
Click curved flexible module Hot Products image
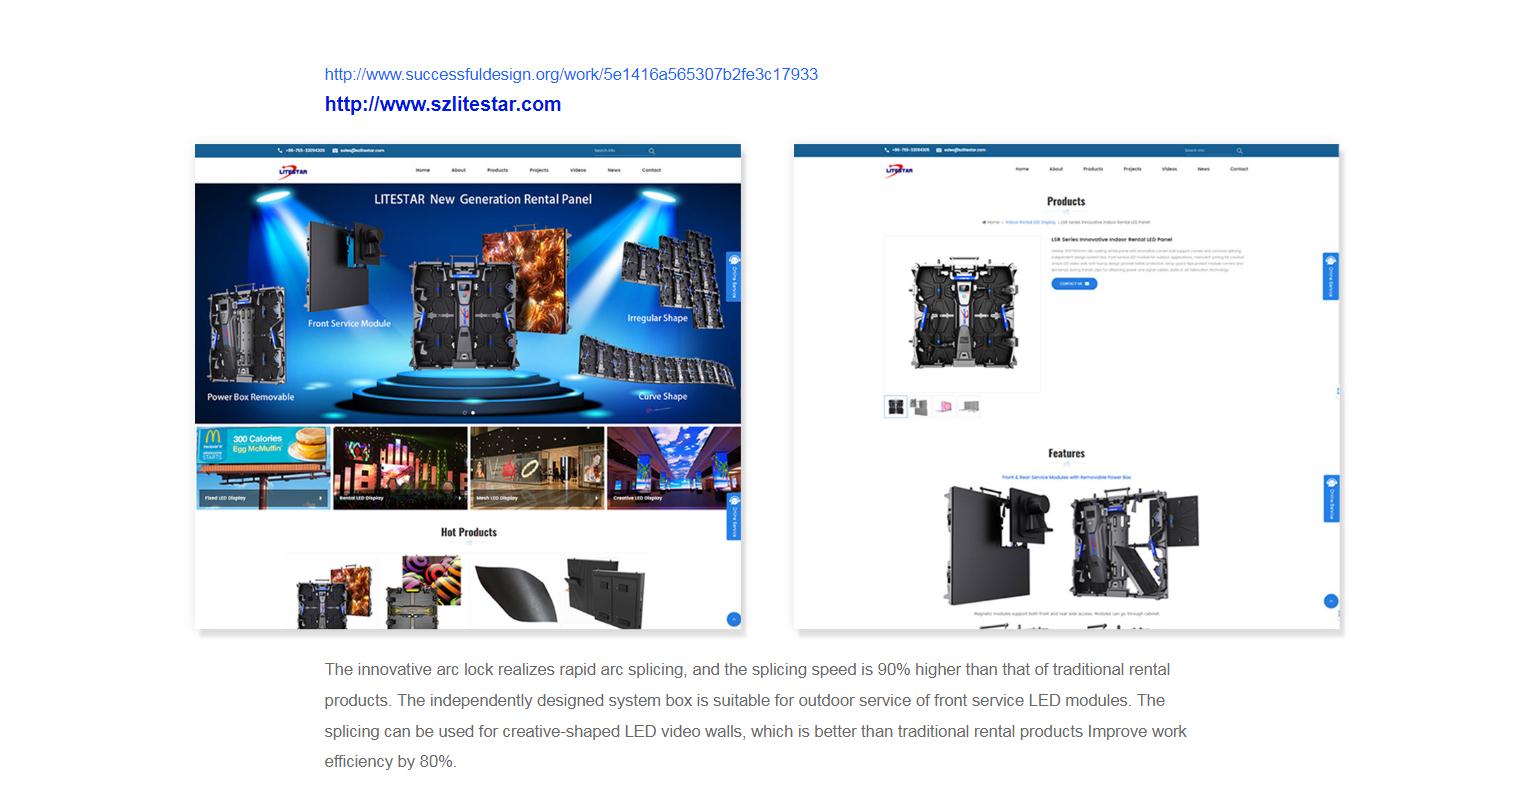point(514,595)
